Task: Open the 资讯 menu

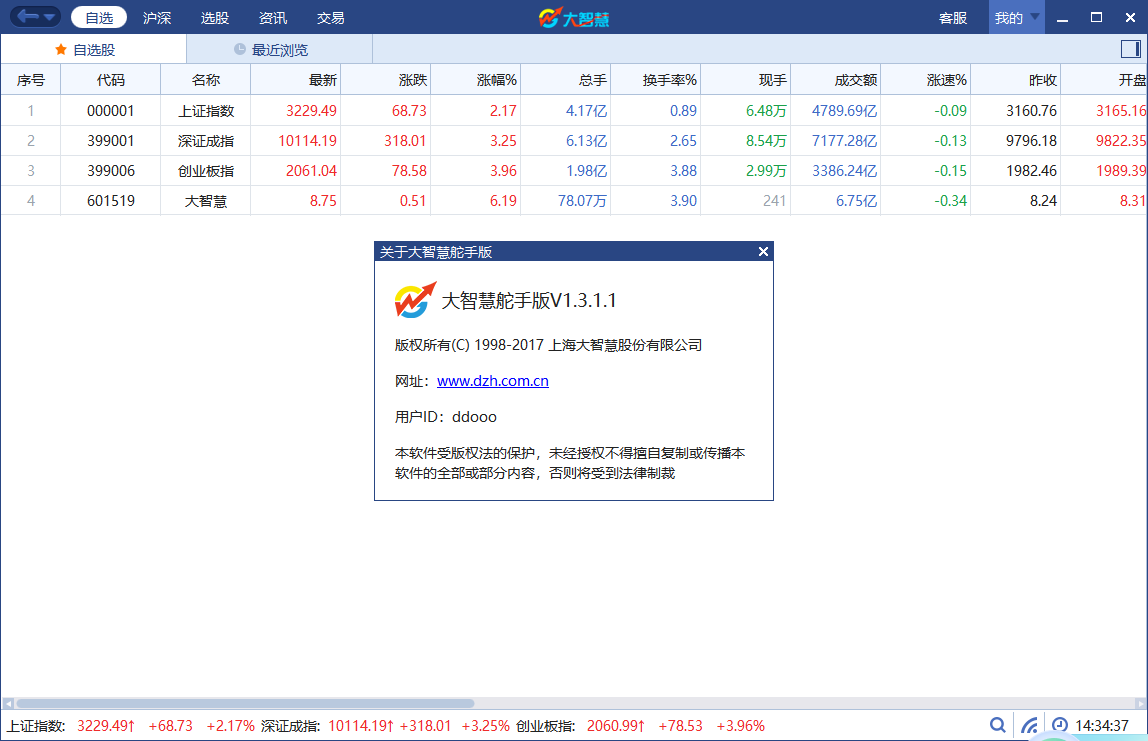Action: point(272,18)
